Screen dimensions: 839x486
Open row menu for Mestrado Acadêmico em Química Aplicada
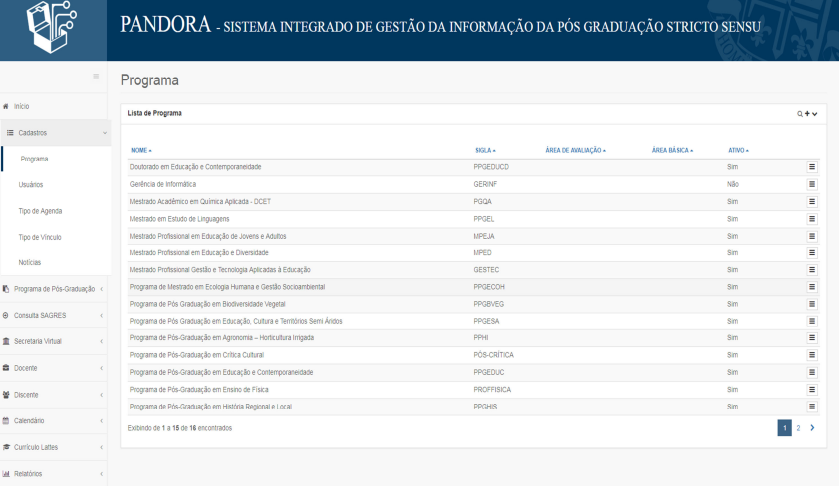812,202
